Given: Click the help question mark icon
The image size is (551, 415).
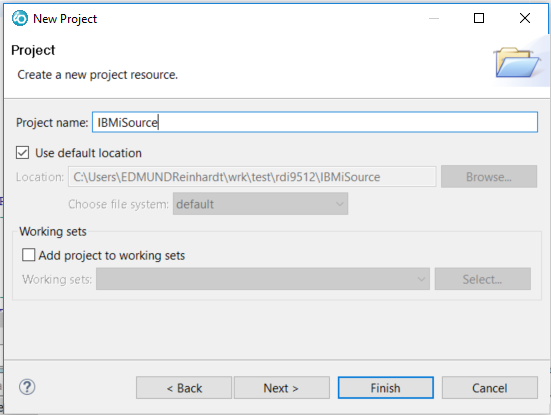Looking at the screenshot, I should tap(27, 387).
